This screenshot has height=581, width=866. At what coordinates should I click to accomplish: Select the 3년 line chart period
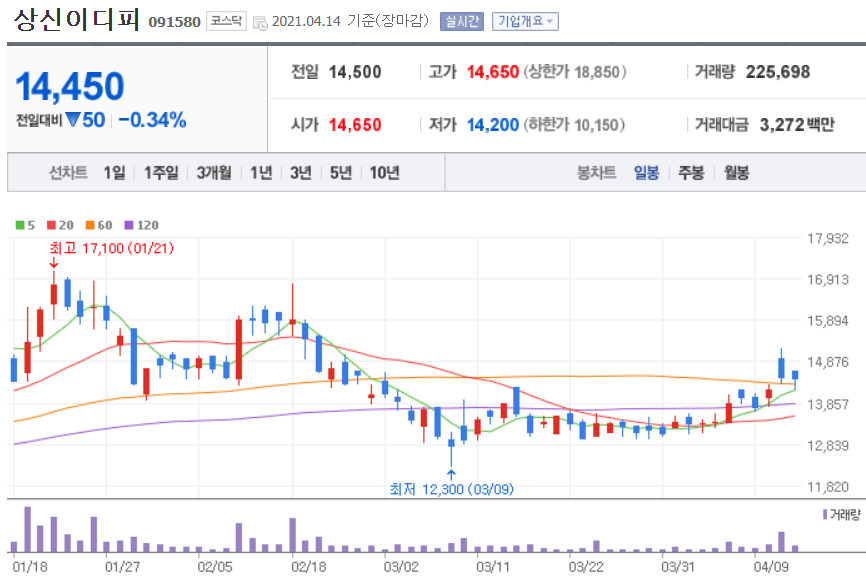pyautogui.click(x=301, y=173)
